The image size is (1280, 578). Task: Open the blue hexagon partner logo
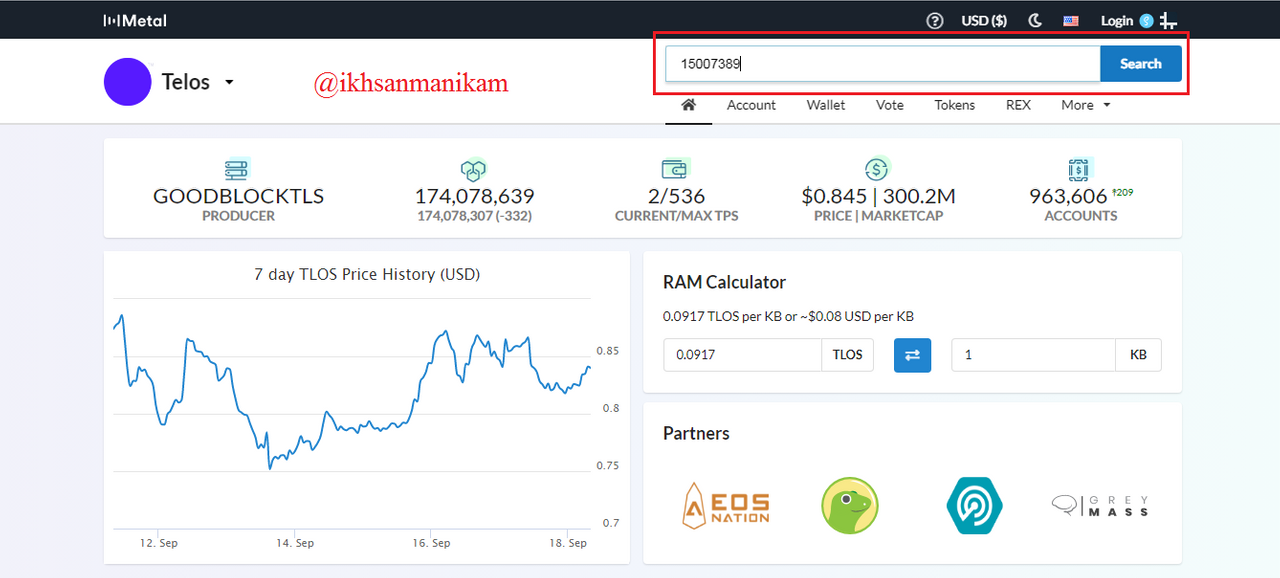click(974, 505)
